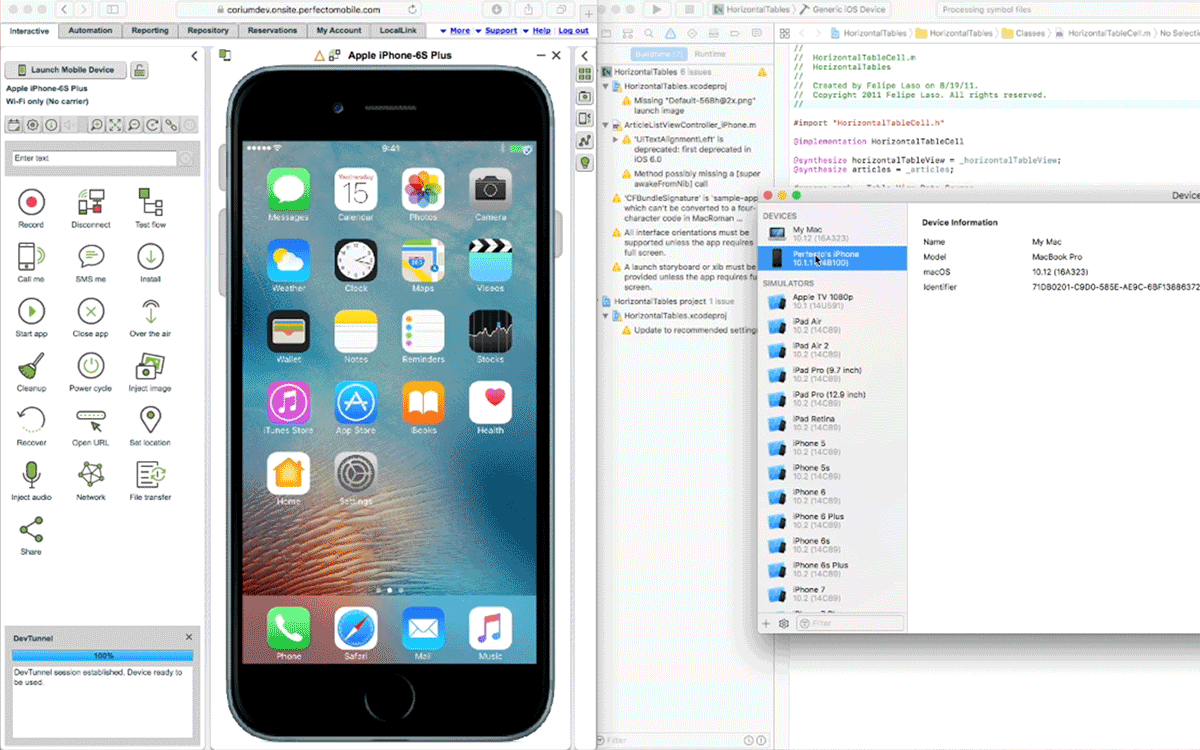Viewport: 1200px width, 750px height.
Task: Close the DevTunnel panel
Action: pyautogui.click(x=189, y=637)
